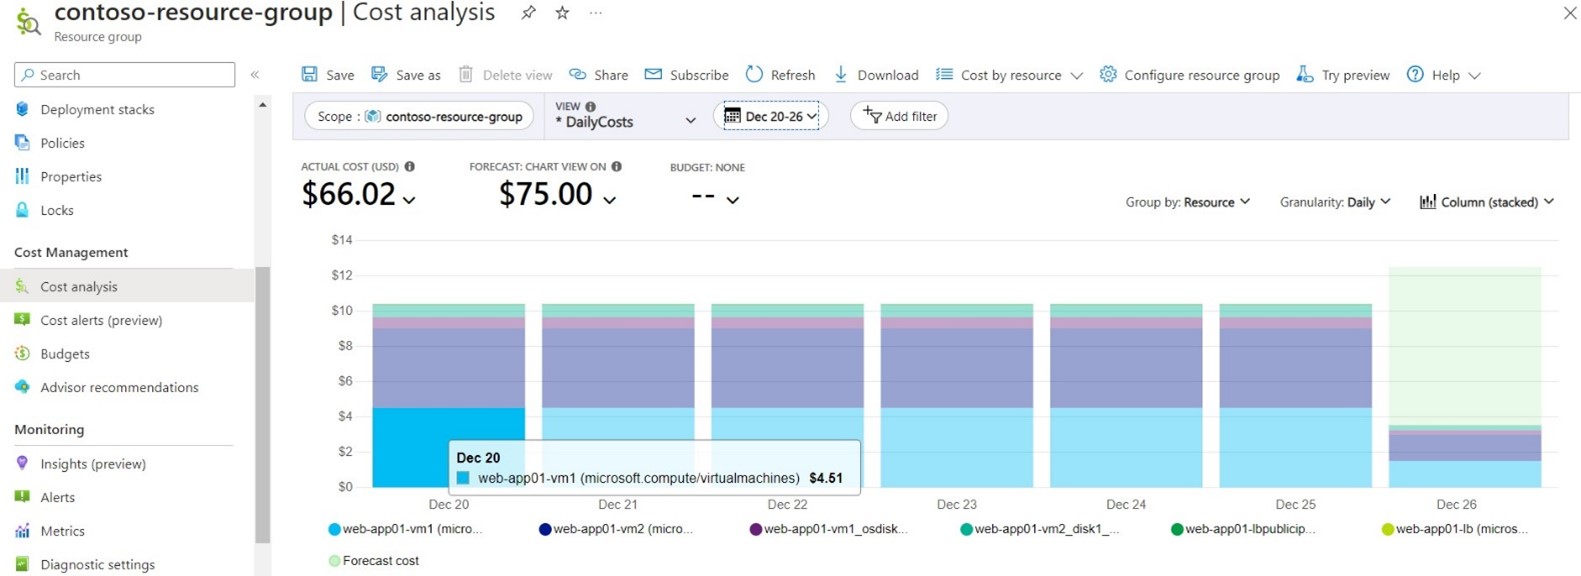Mark view as favorite with star
This screenshot has width=1581, height=576.
click(562, 13)
